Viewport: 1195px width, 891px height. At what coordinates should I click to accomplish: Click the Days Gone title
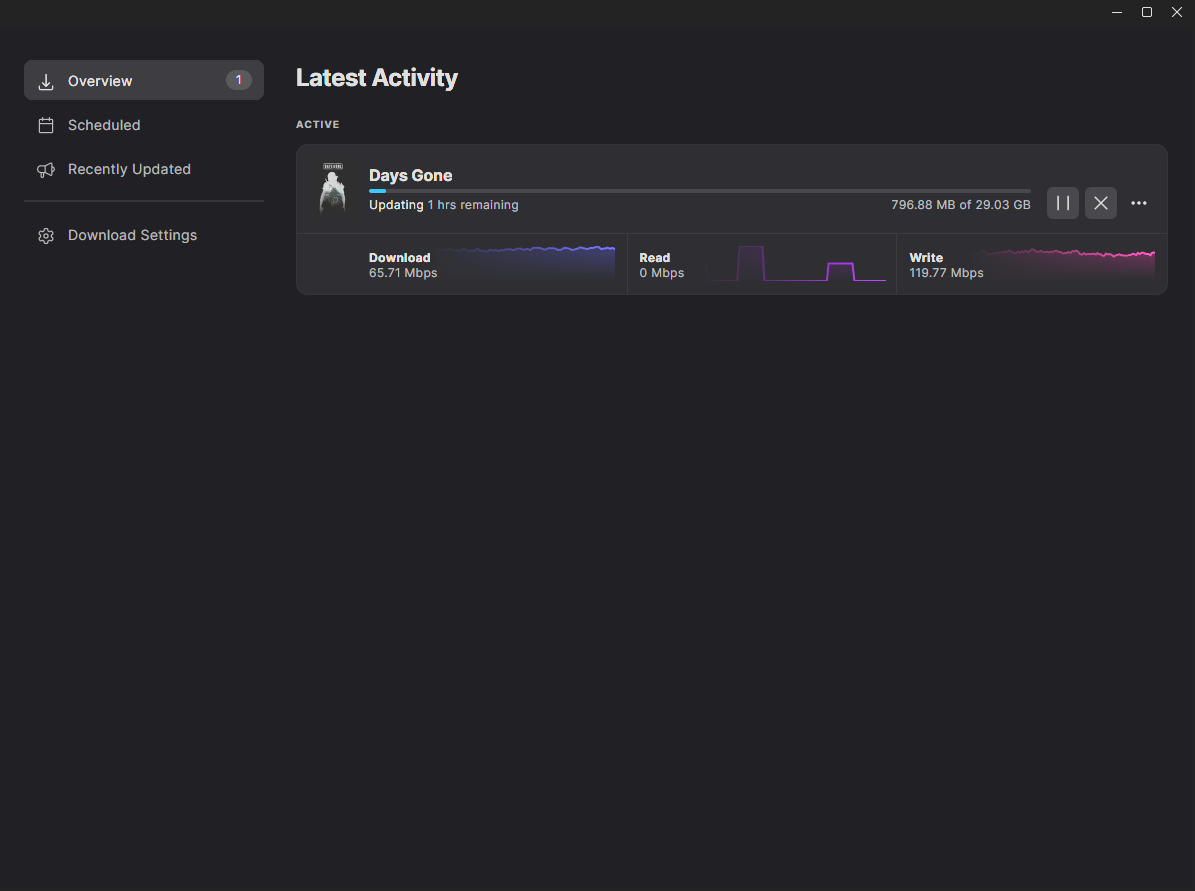point(411,175)
